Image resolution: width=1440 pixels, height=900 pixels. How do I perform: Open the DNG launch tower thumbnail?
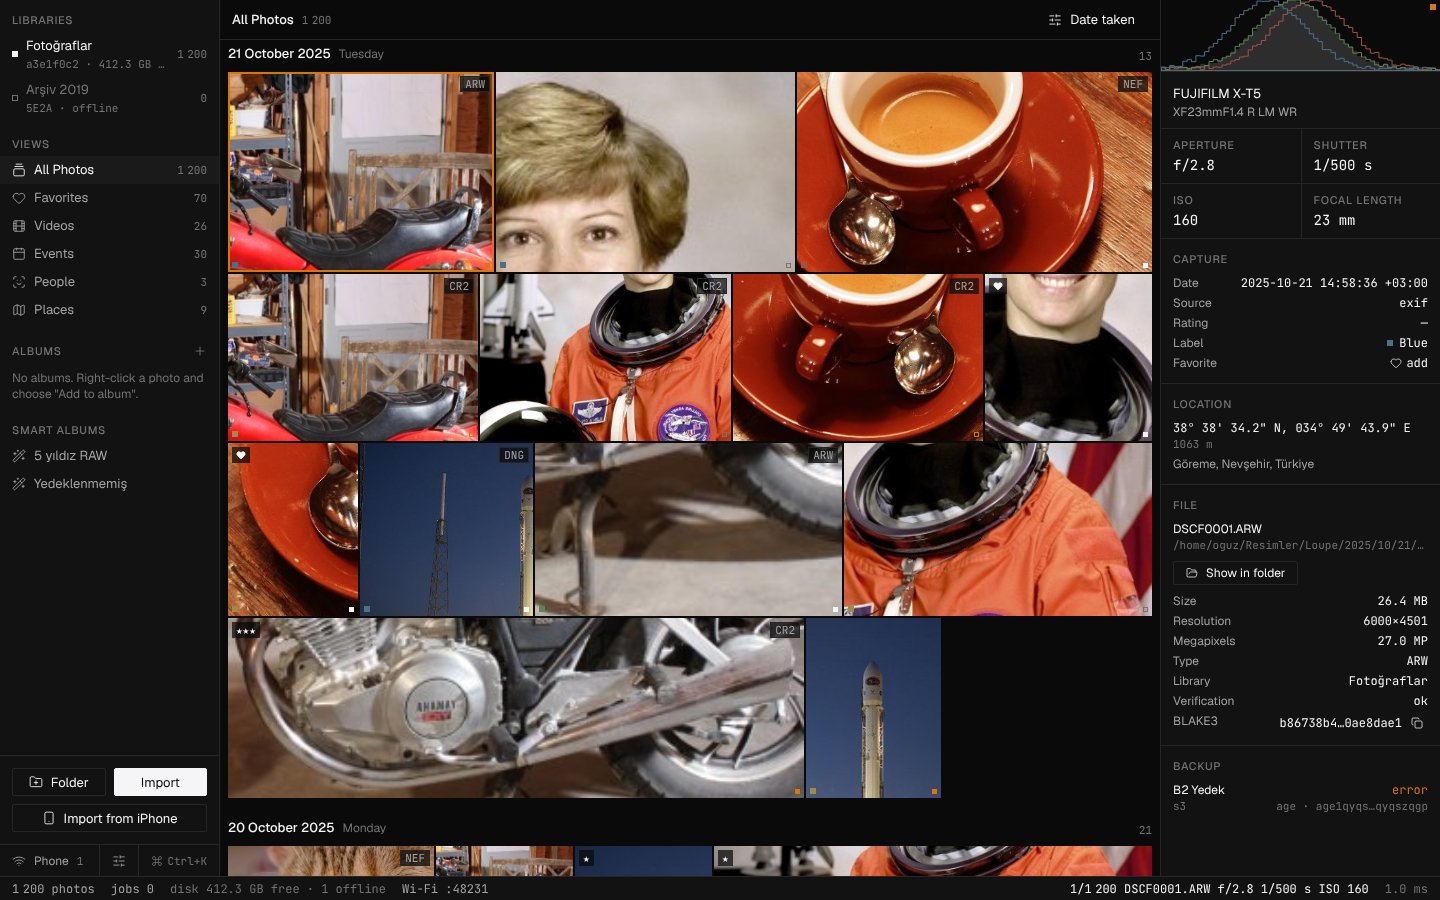[x=446, y=529]
